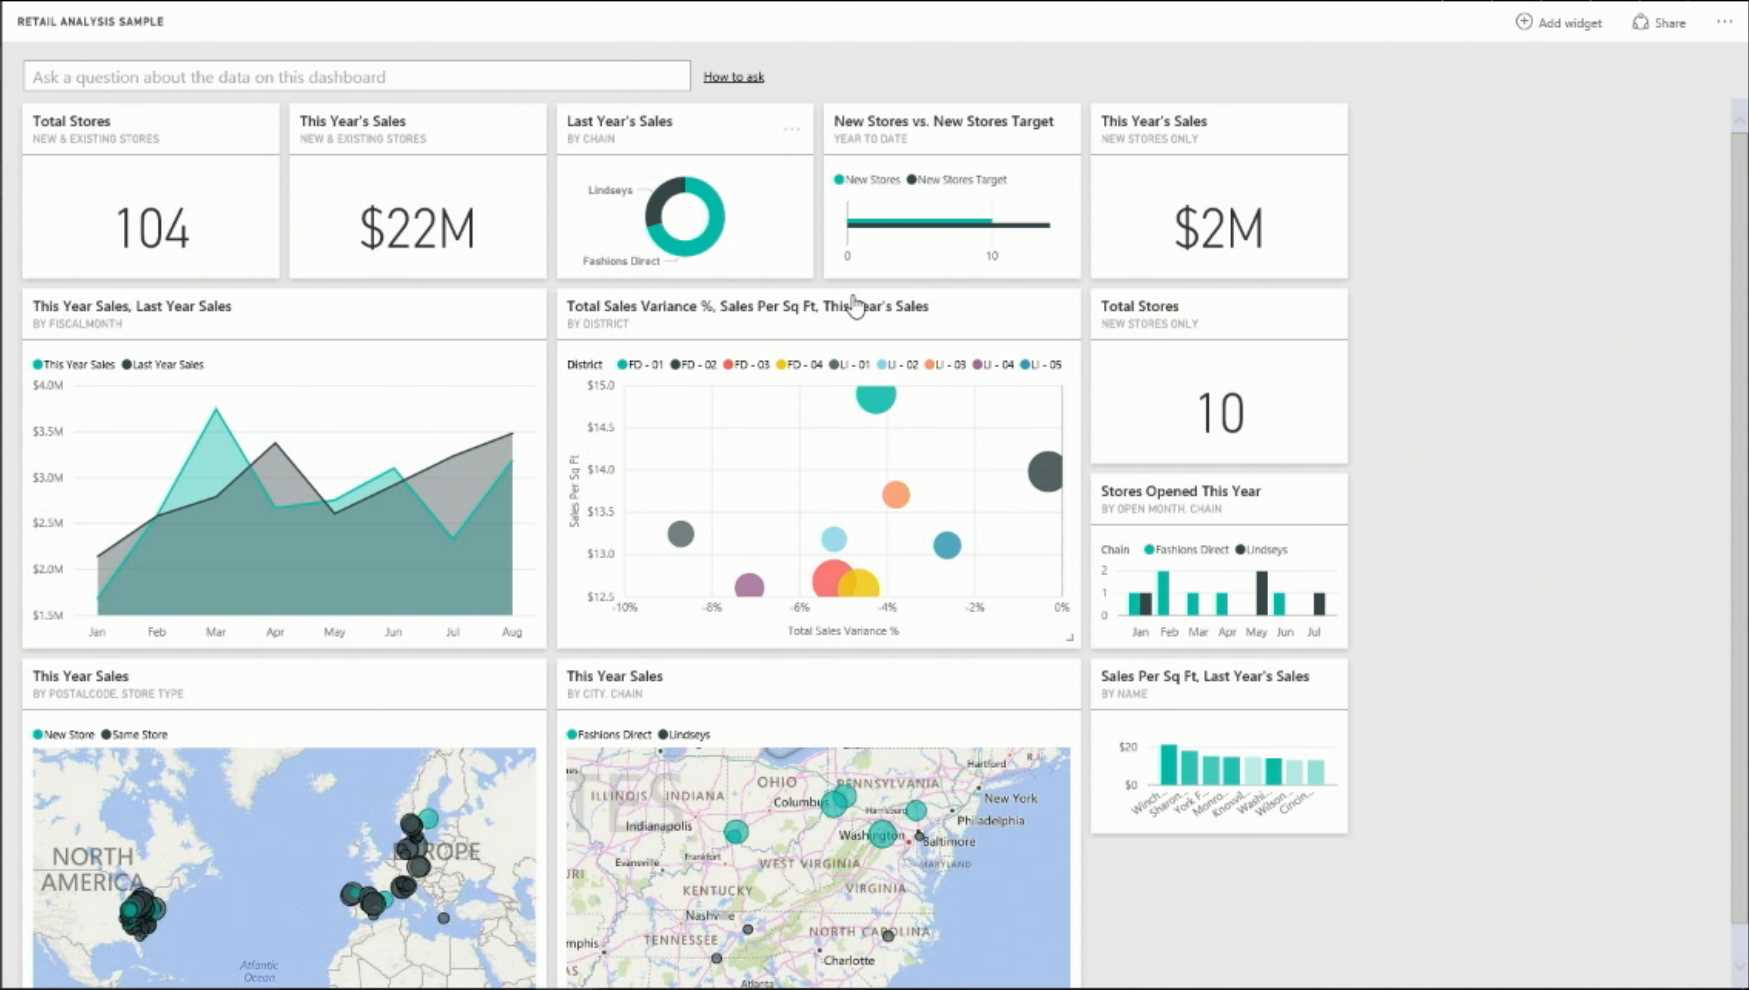This screenshot has height=990, width=1749.
Task: Open the "How to ask" link
Action: click(733, 76)
